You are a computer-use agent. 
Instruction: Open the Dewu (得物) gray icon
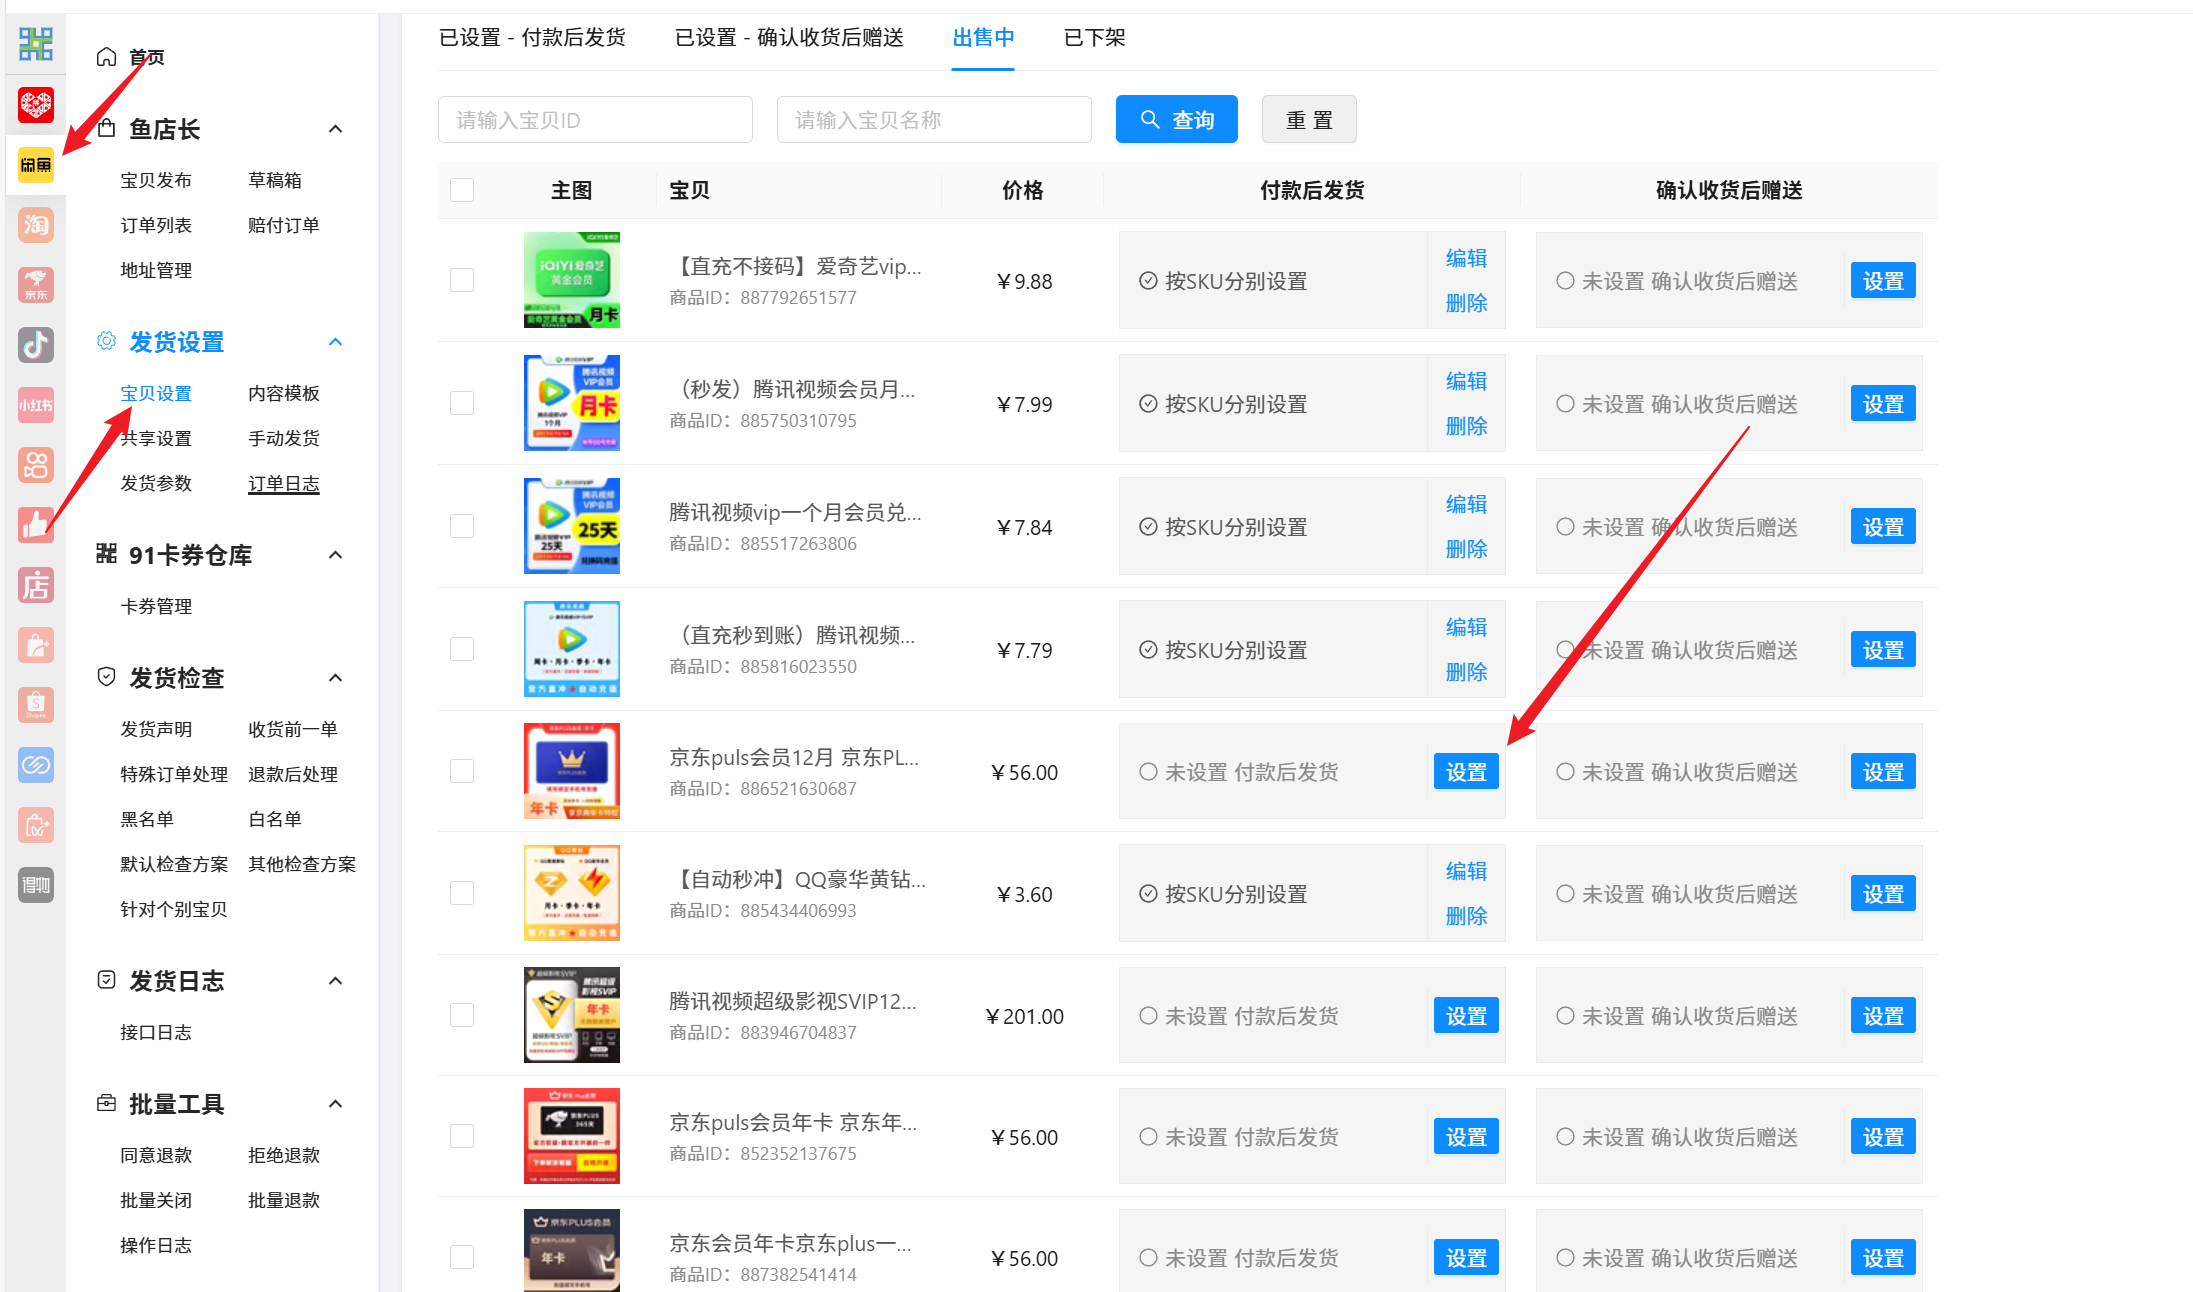click(x=36, y=885)
